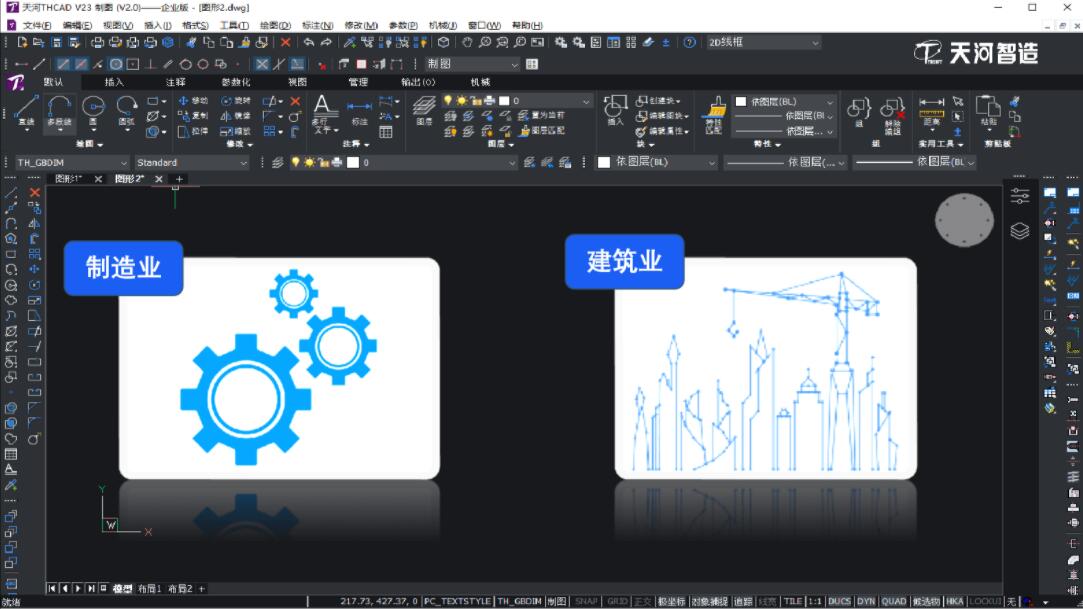This screenshot has width=1083, height=609.
Task: Open the 图层 (Layer) properties manager icon
Action: (x=424, y=110)
